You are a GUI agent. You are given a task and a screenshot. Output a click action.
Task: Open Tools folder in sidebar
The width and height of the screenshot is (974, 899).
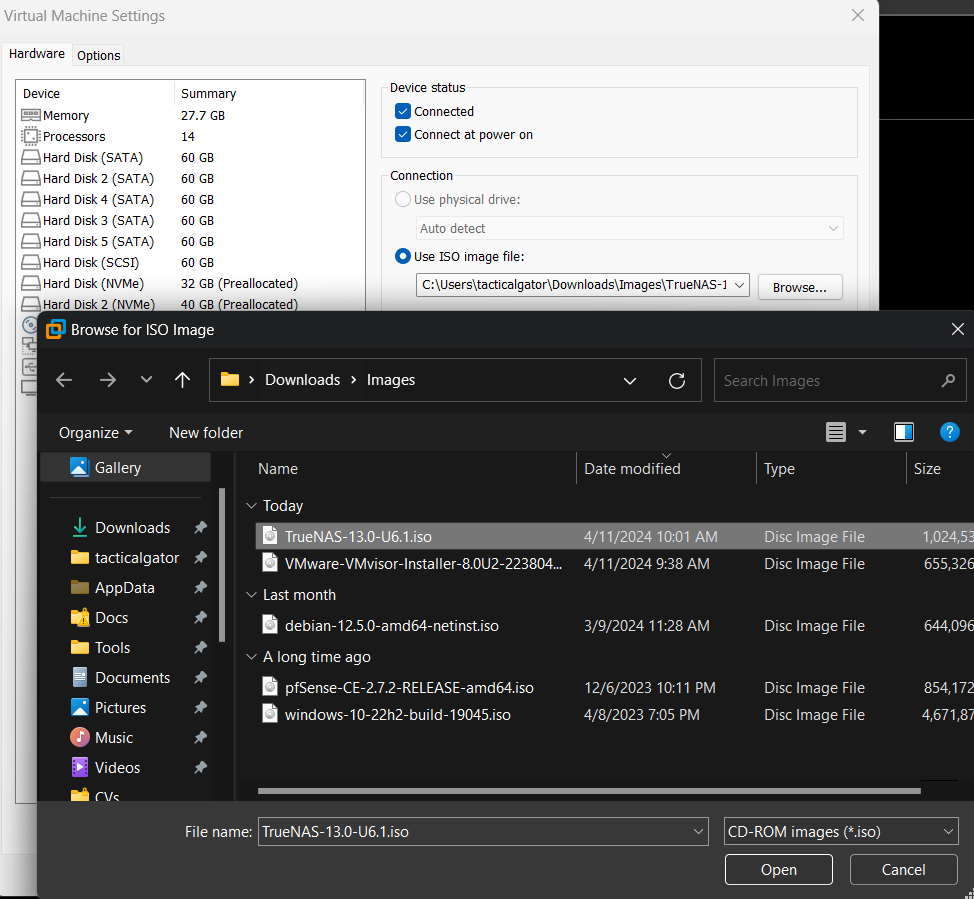click(x=112, y=647)
